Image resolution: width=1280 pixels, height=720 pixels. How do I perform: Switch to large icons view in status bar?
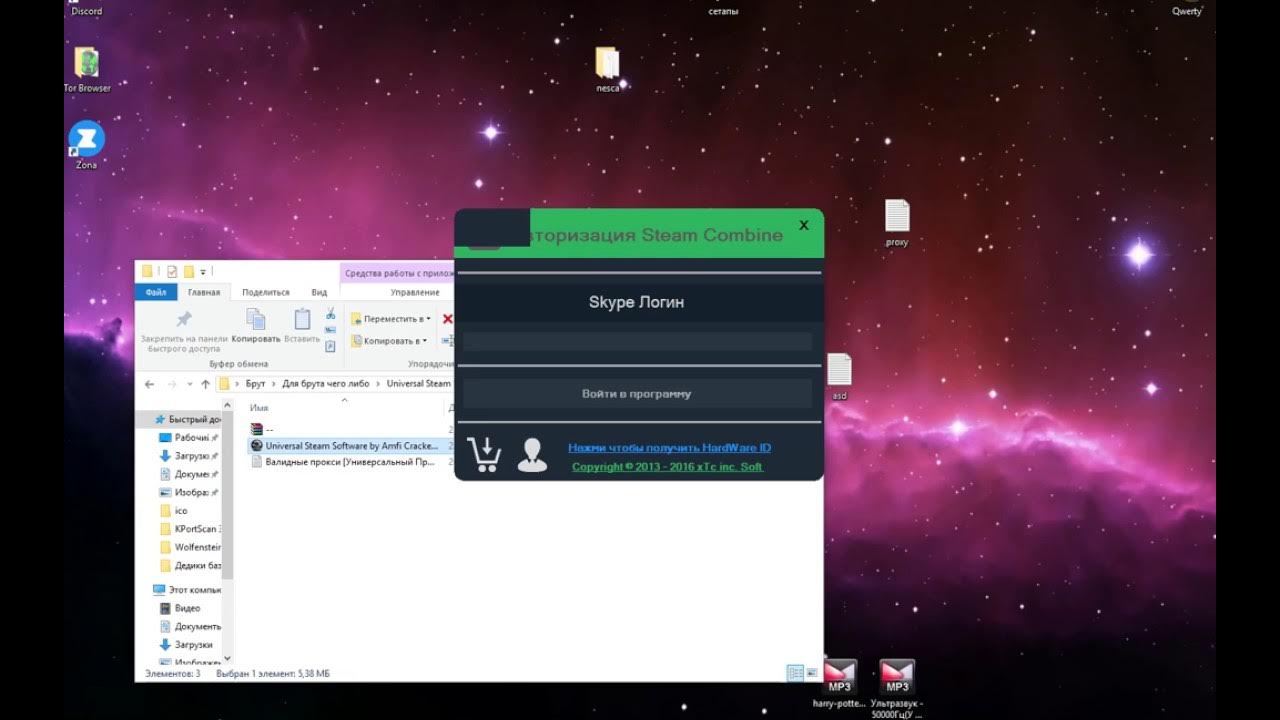pyautogui.click(x=812, y=673)
